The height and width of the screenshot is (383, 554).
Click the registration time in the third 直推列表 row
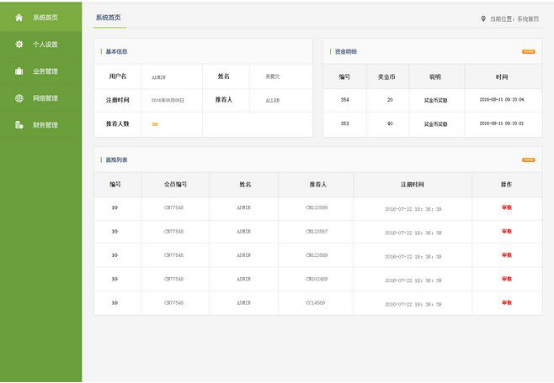click(413, 257)
